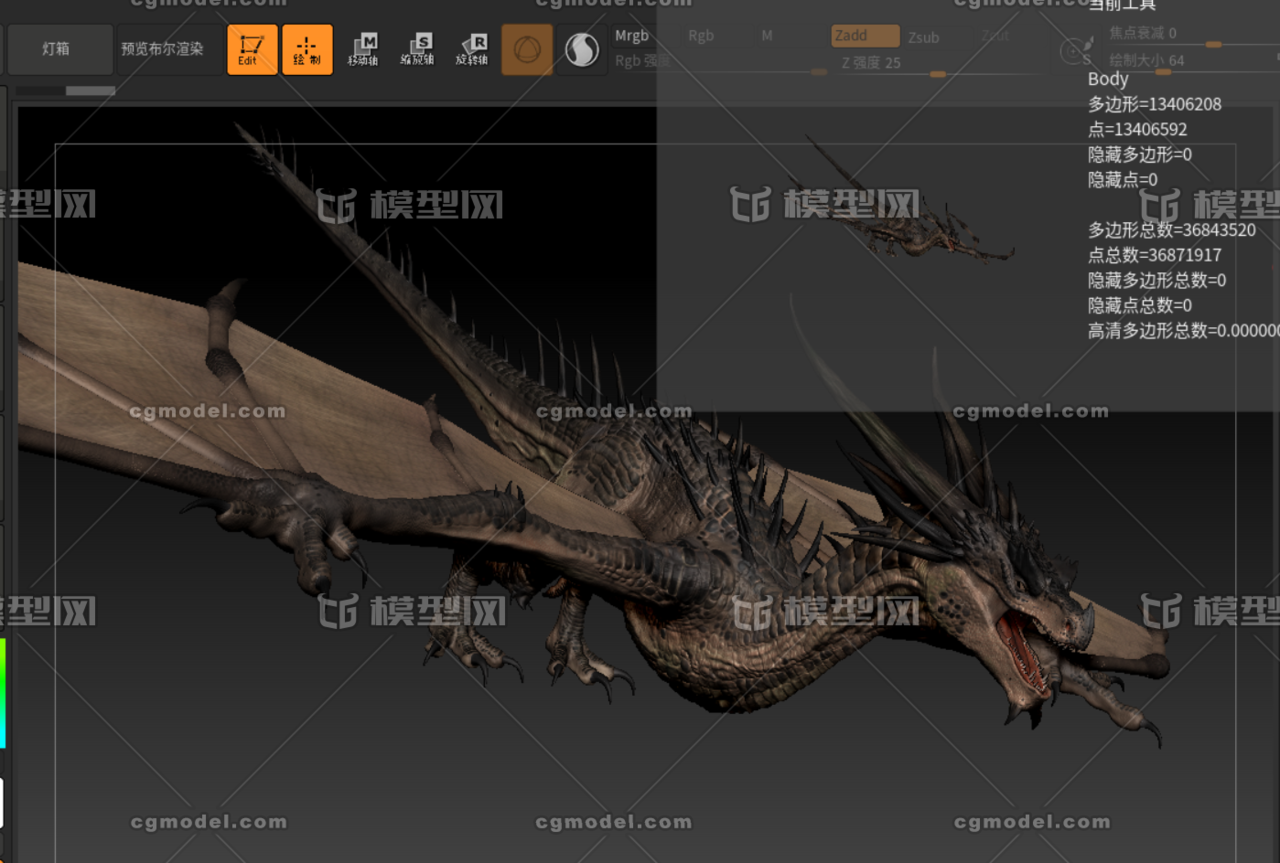Select the 缩放轴 Scale tool icon
1280x863 pixels.
pyautogui.click(x=417, y=49)
